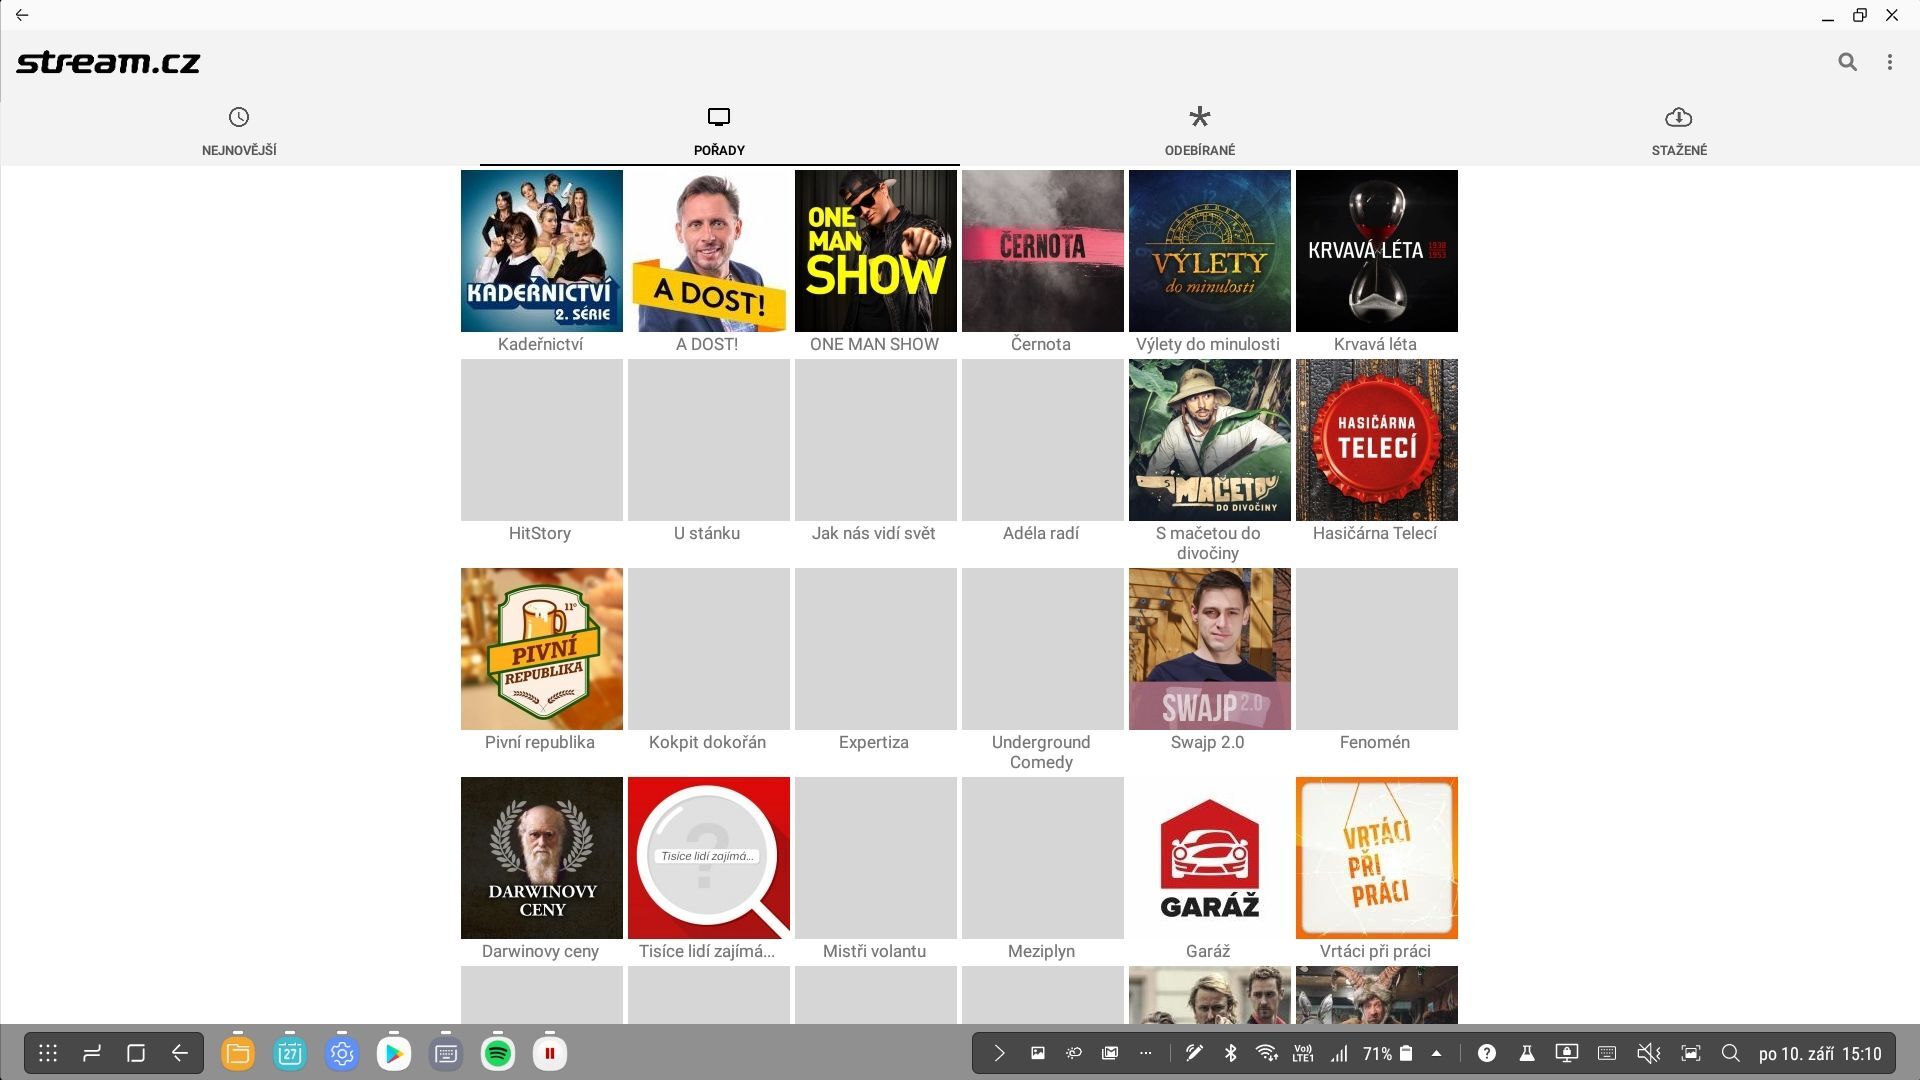Switch to the Odebírané tab
Image resolution: width=1920 pixels, height=1080 pixels.
click(x=1199, y=132)
